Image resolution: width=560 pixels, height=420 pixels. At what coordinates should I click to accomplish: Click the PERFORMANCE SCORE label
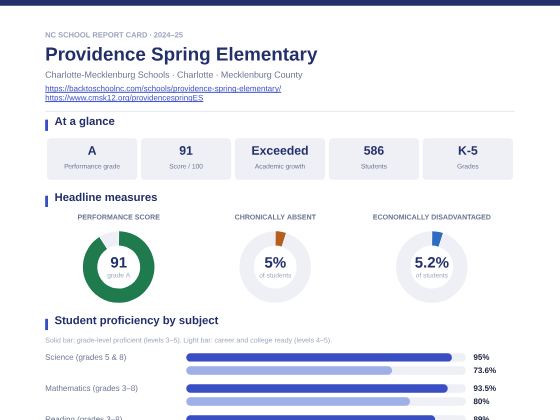119,217
